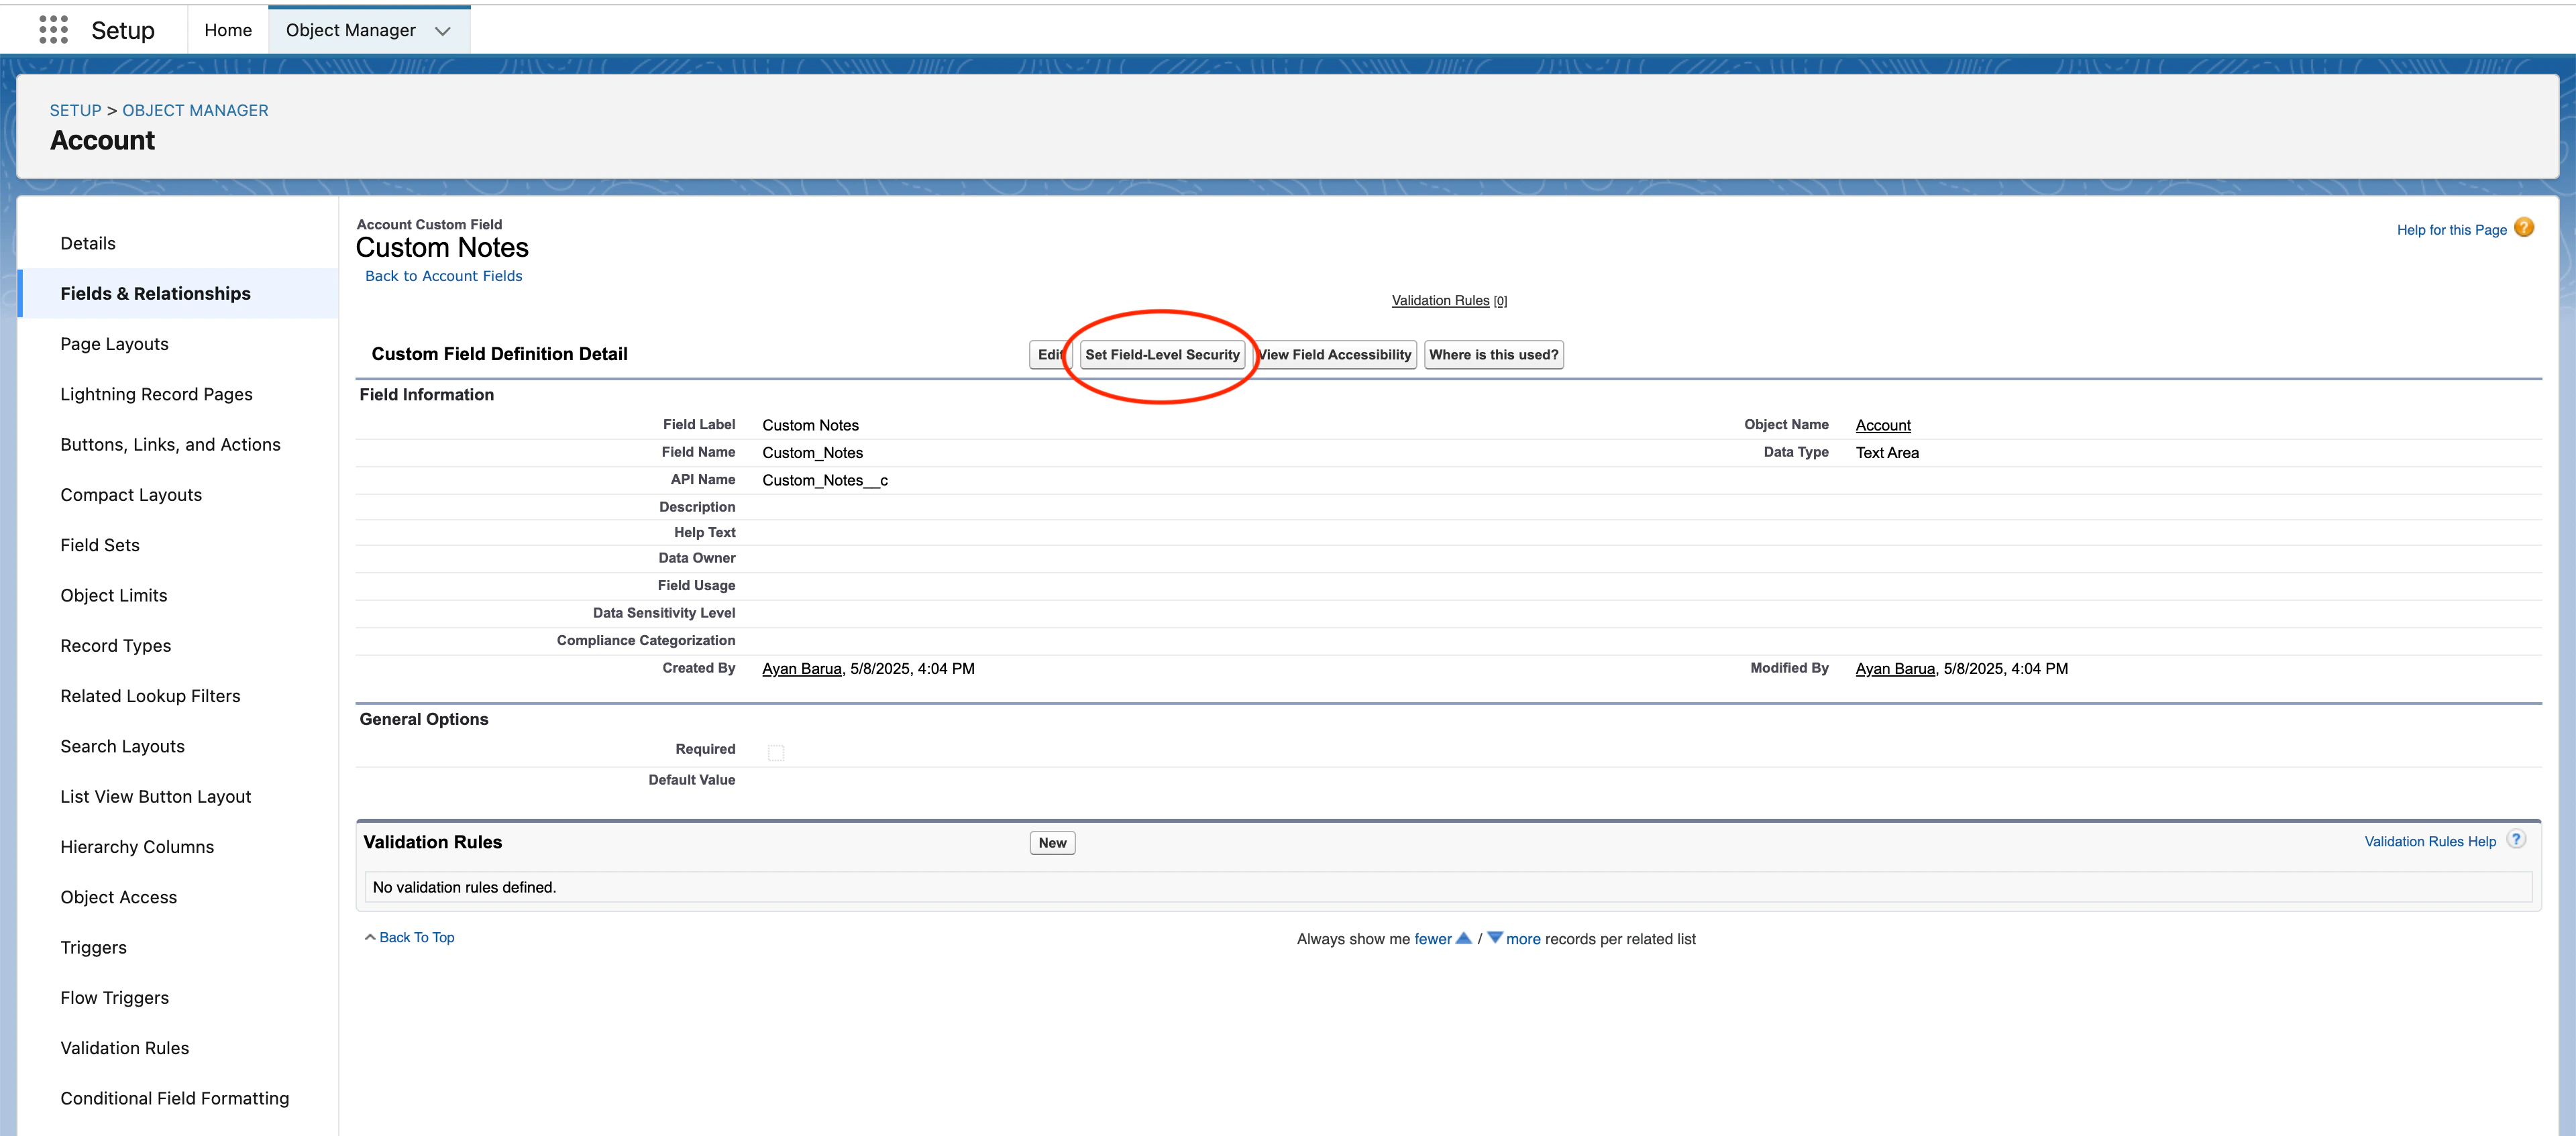Screen dimensions: 2576x1136
Task: Switch to the Home tab
Action: coord(228,30)
